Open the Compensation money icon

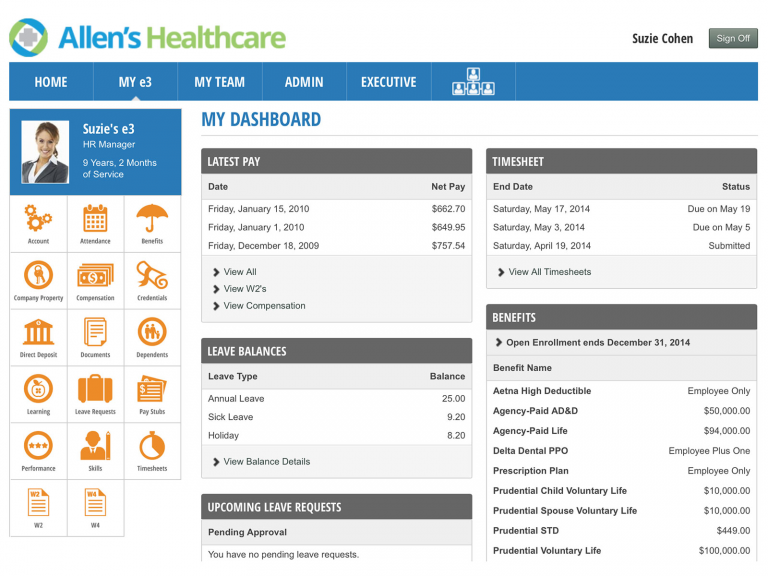[x=95, y=275]
